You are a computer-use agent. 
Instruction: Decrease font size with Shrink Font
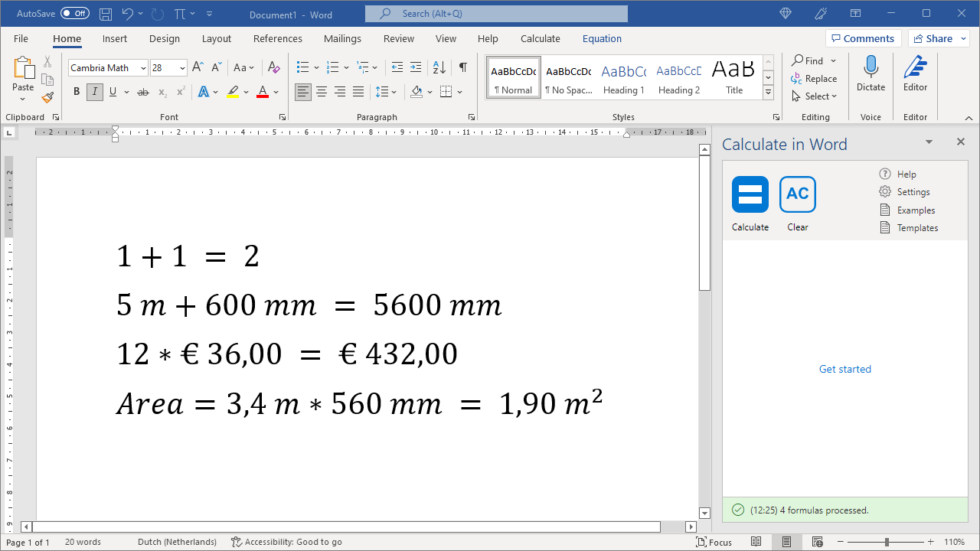216,67
